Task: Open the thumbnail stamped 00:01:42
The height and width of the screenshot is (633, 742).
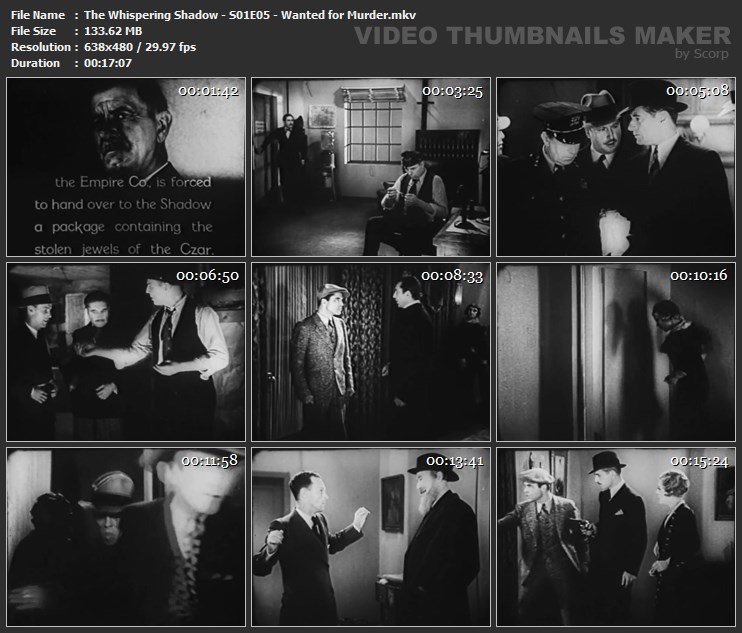Action: (126, 167)
